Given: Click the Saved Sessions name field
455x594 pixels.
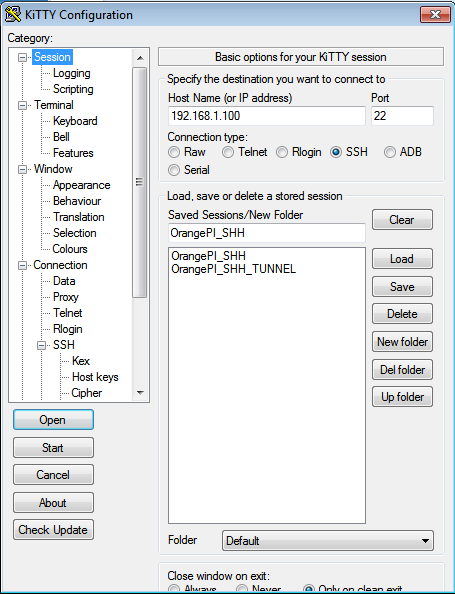Looking at the screenshot, I should pos(267,233).
